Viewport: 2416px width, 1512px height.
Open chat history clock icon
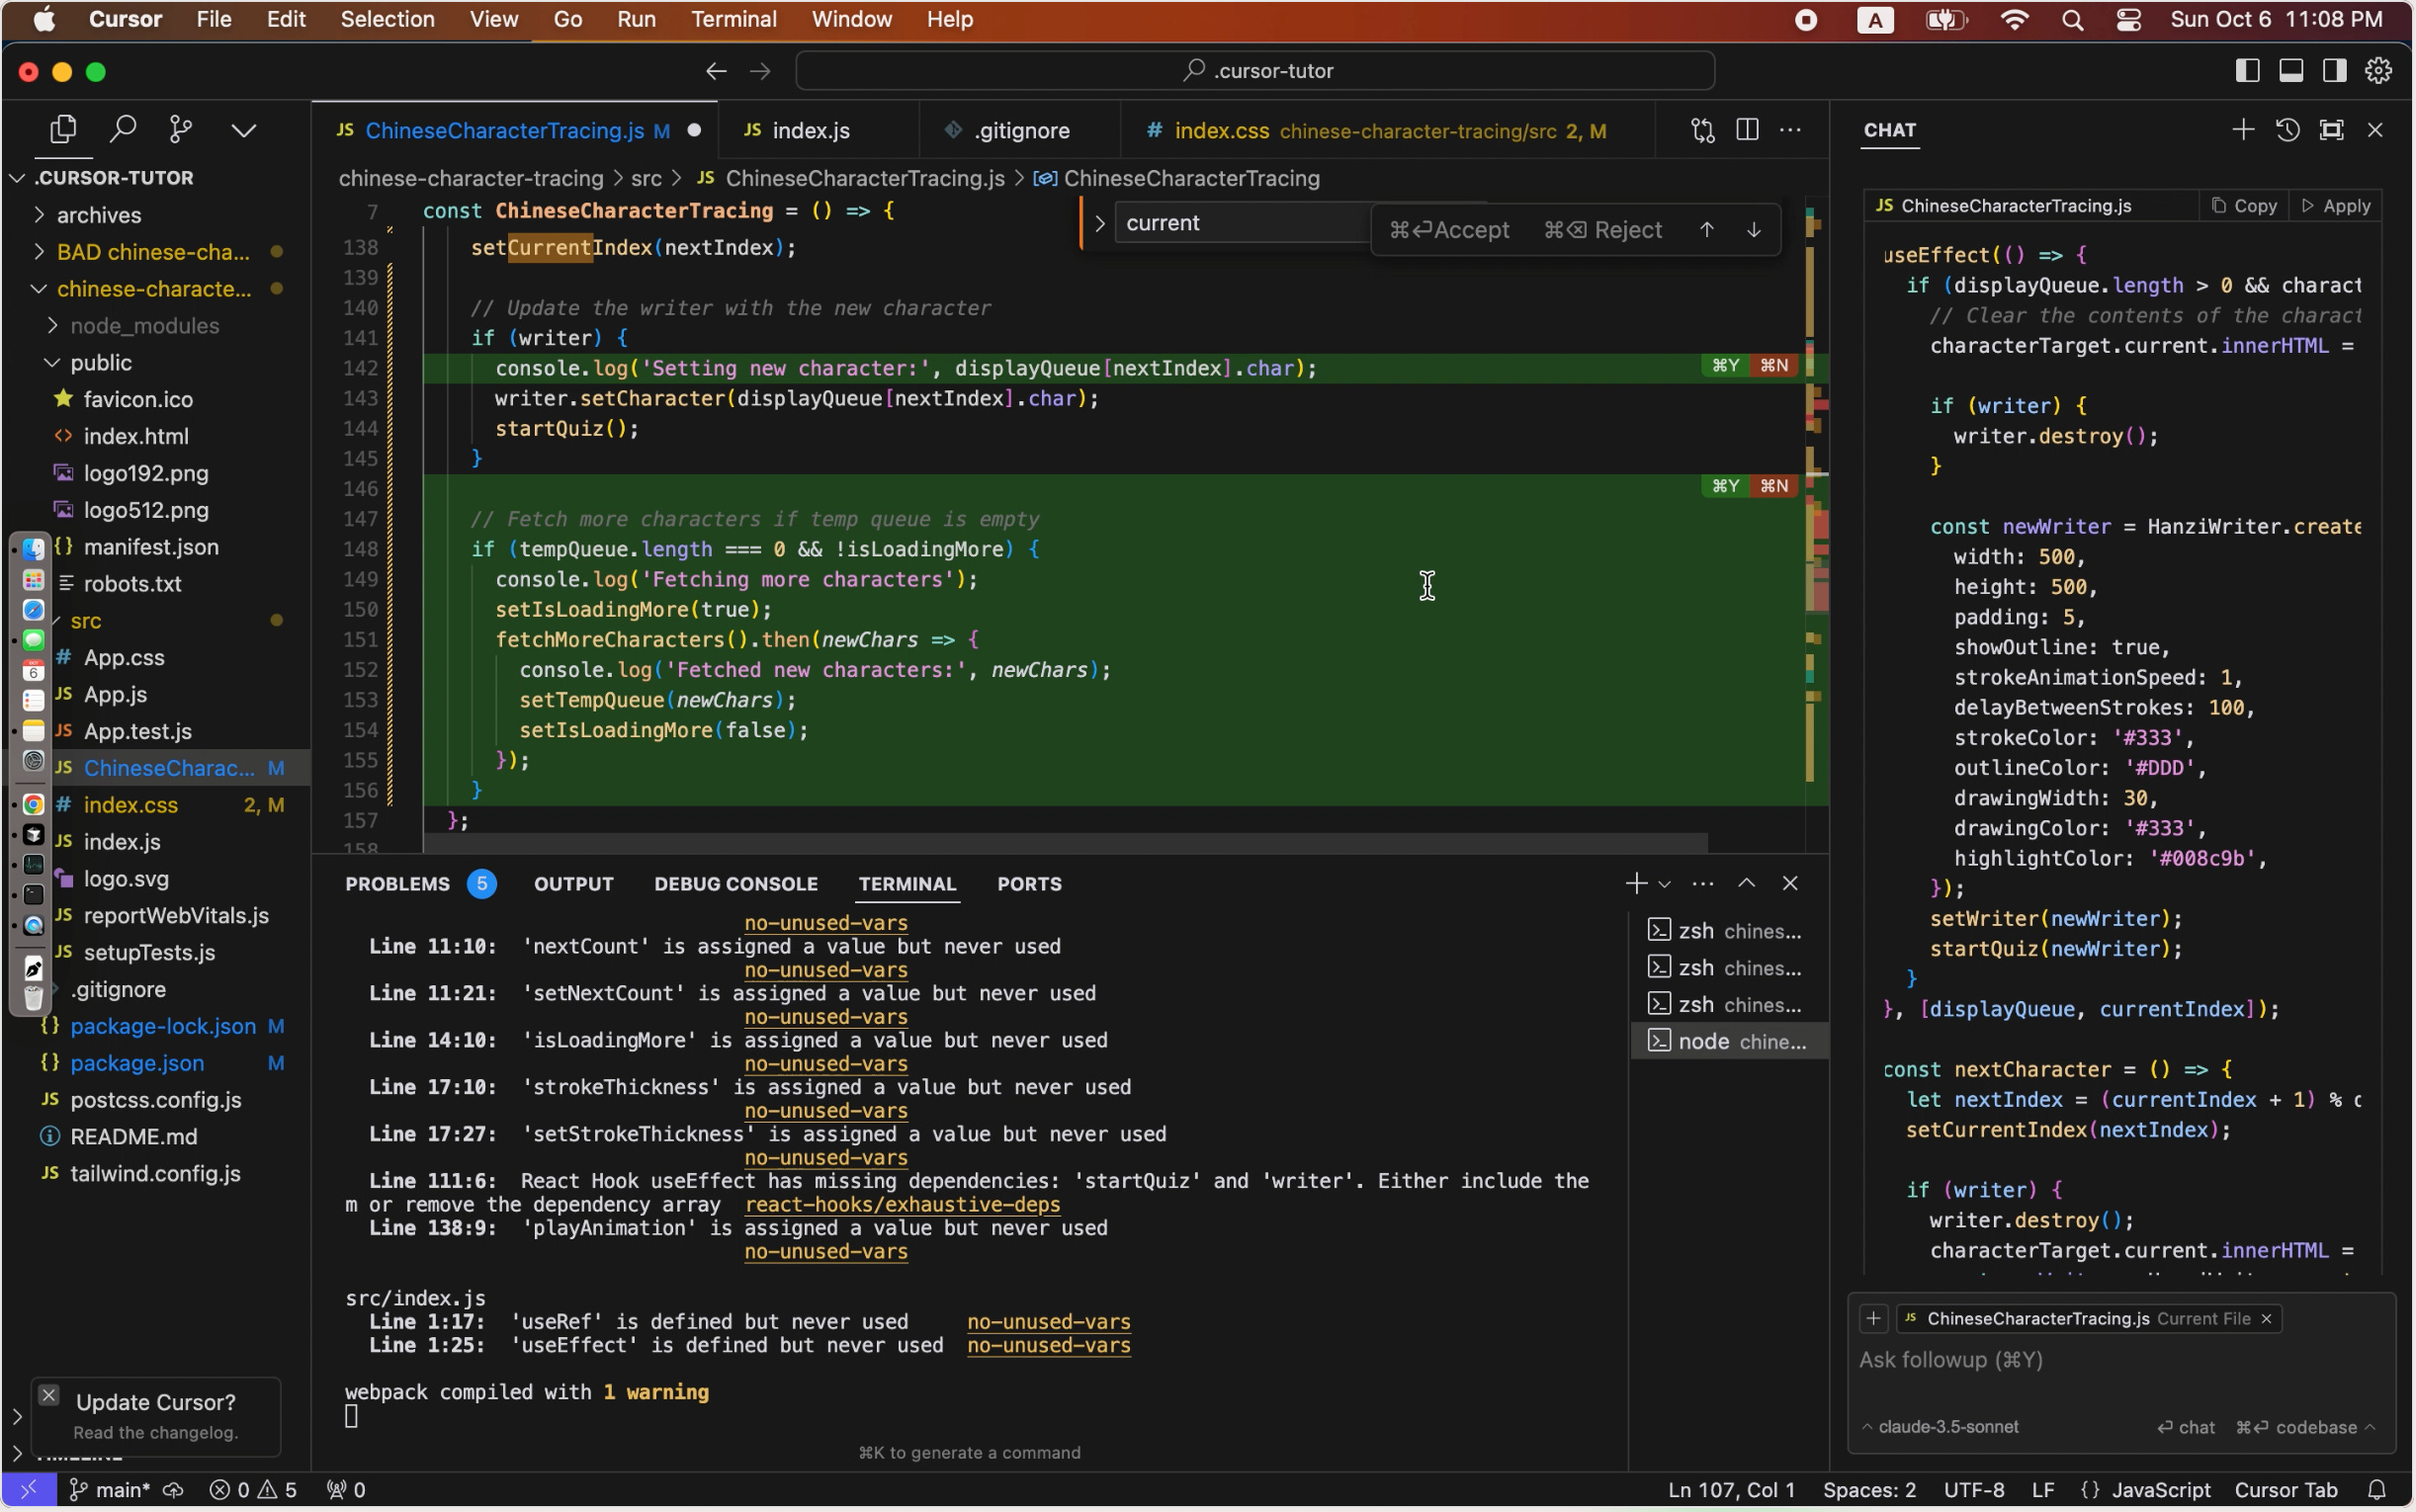pyautogui.click(x=2287, y=130)
